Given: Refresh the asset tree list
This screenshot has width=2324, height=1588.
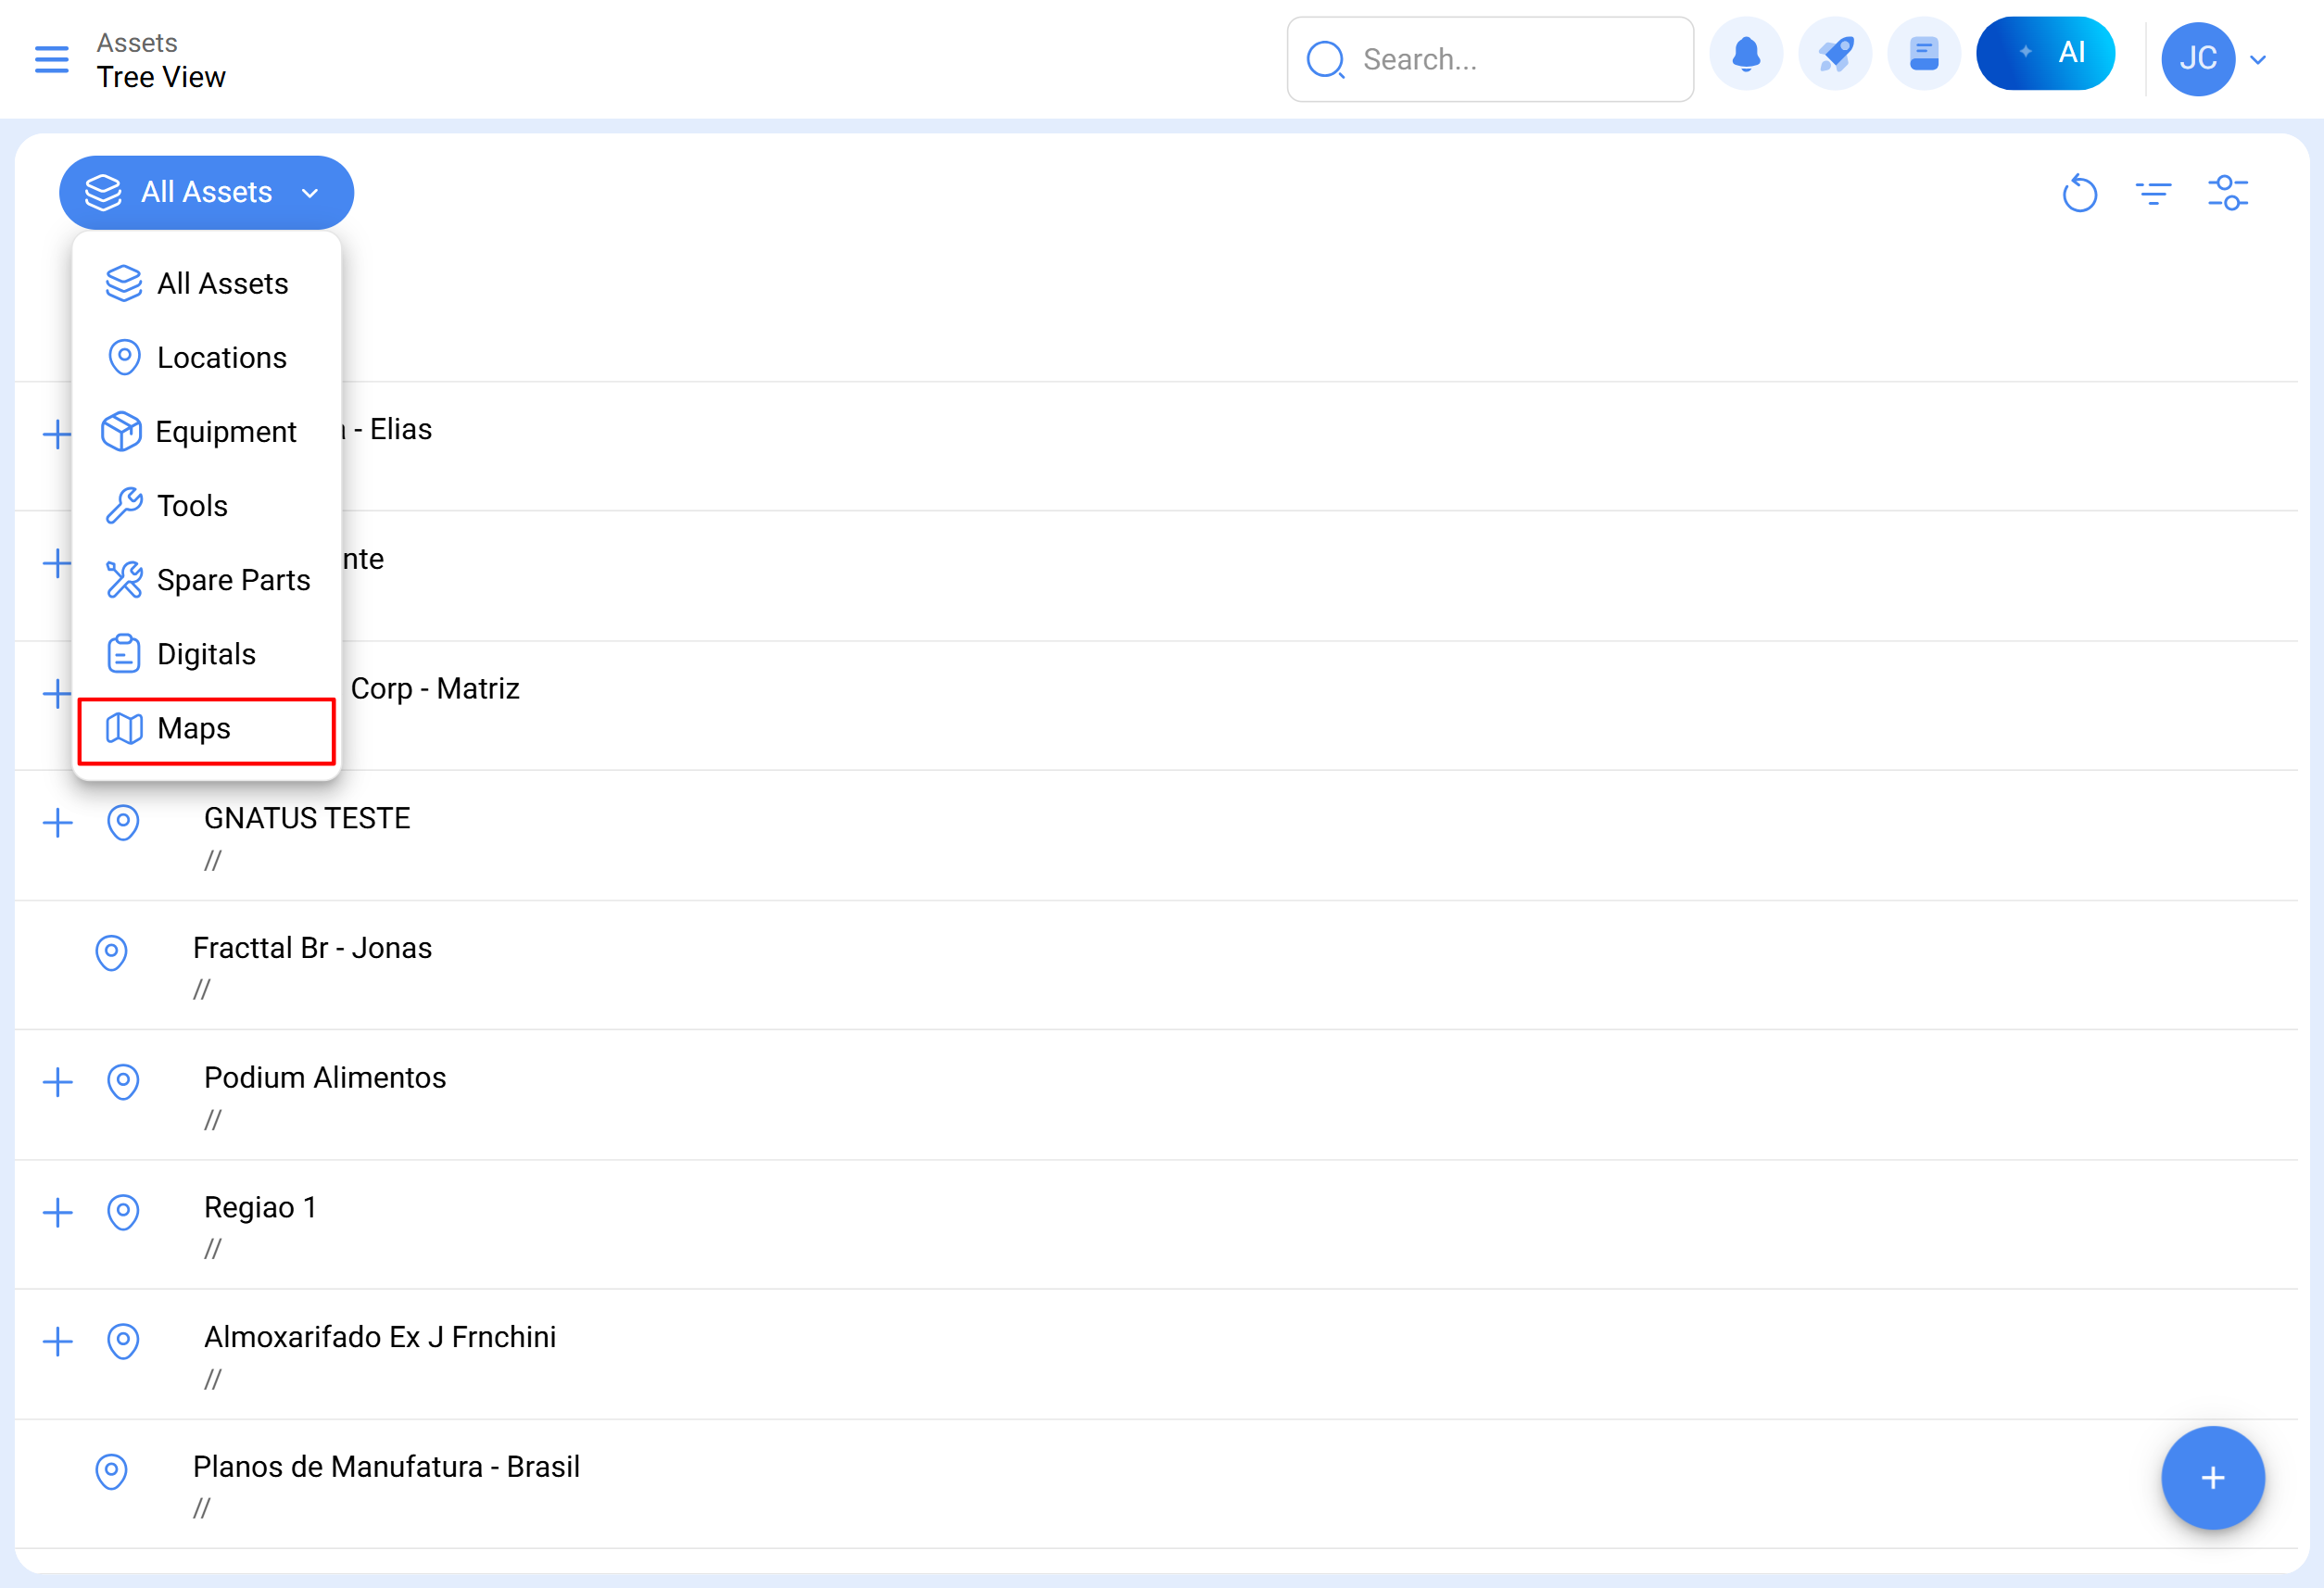Looking at the screenshot, I should click(x=2079, y=193).
